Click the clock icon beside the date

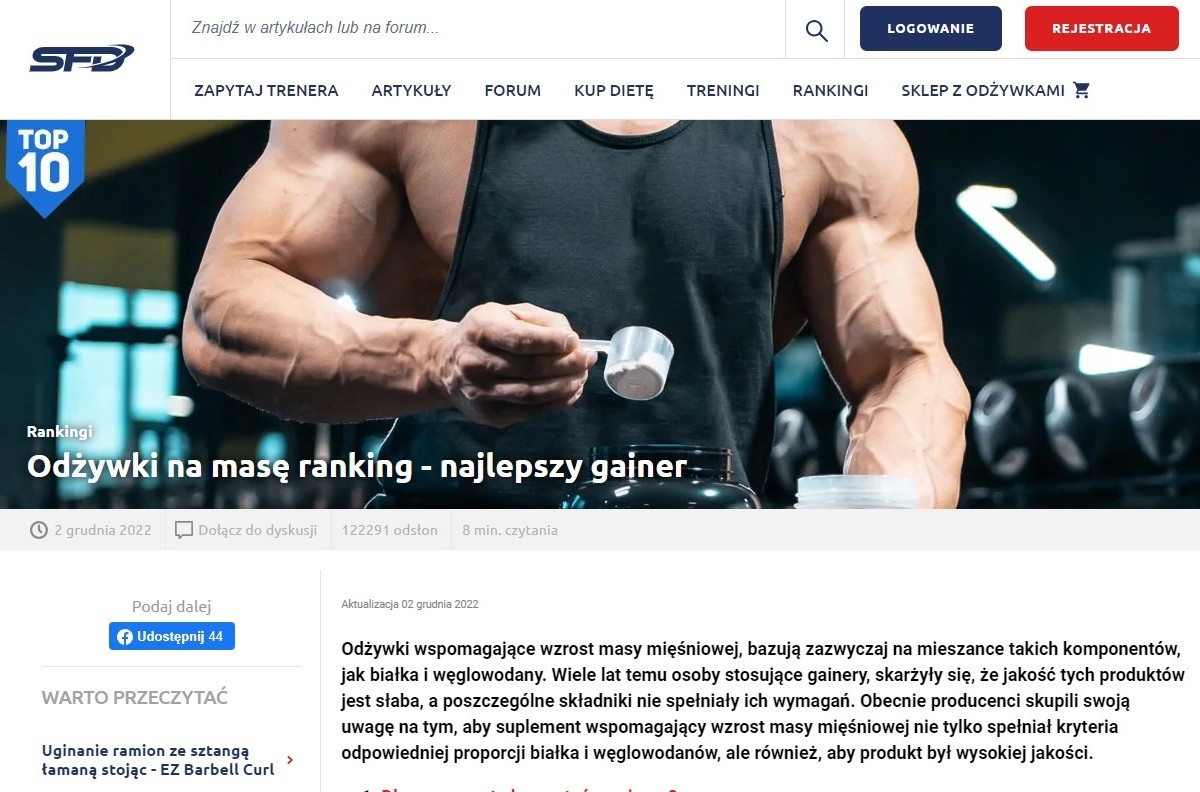[x=39, y=530]
